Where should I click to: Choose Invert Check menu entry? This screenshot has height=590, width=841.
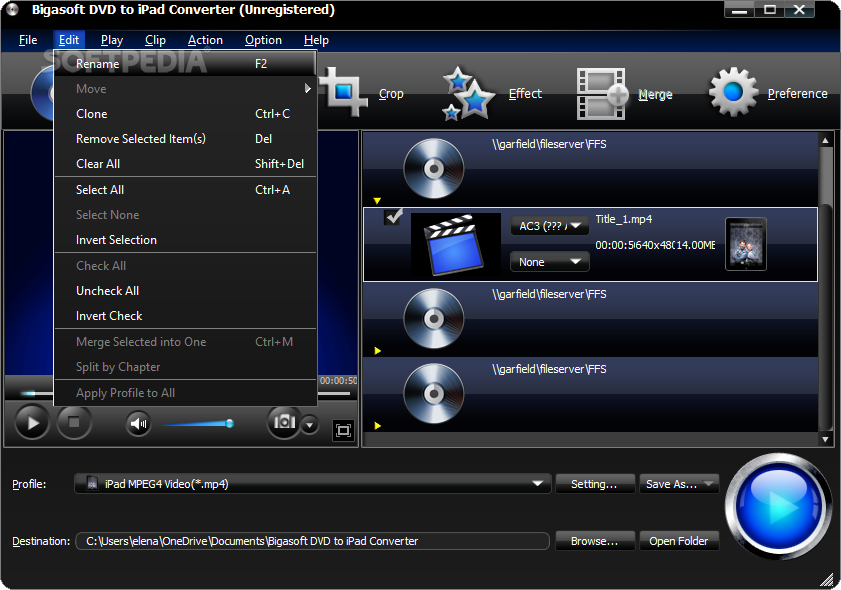(x=186, y=316)
